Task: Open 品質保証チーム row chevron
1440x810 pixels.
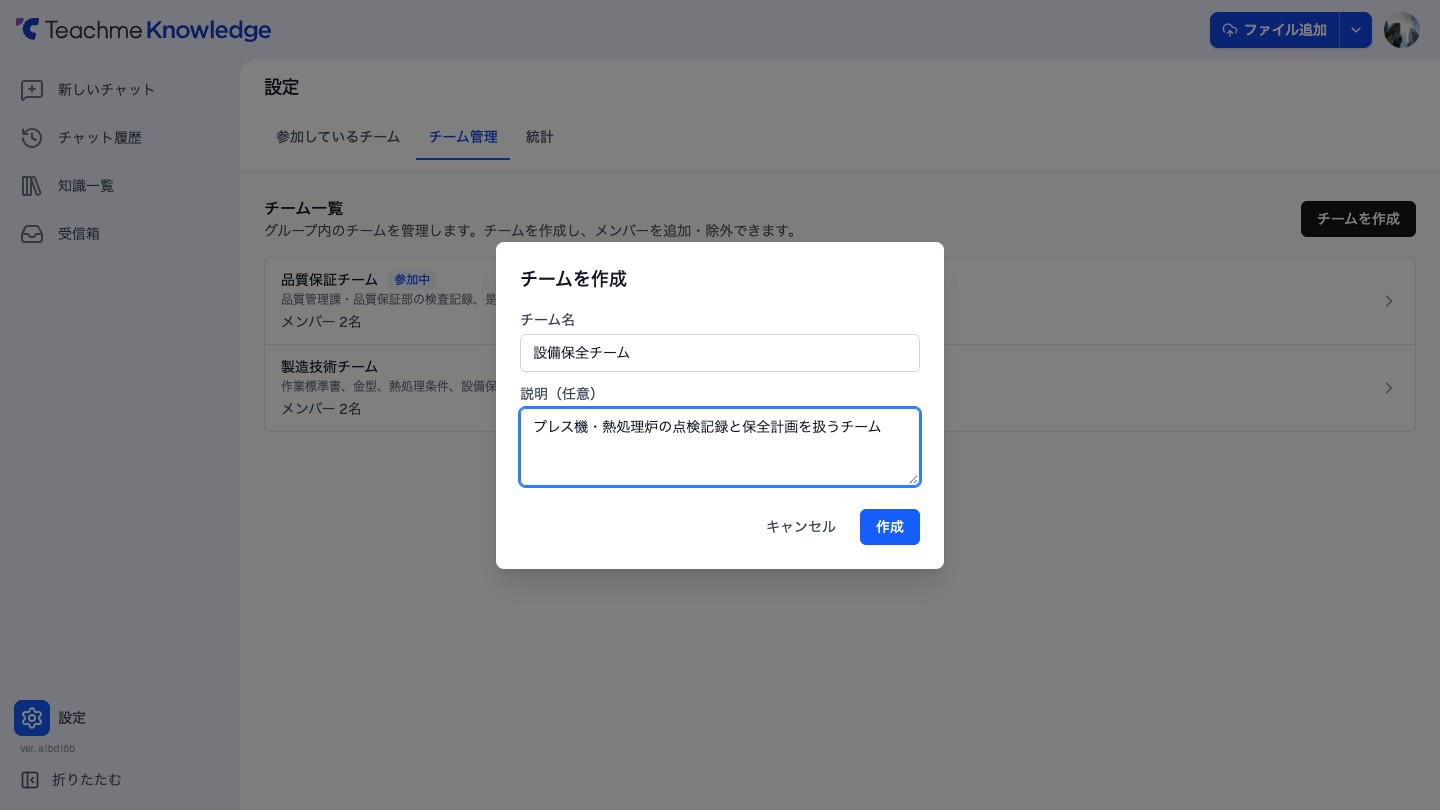Action: point(1389,301)
